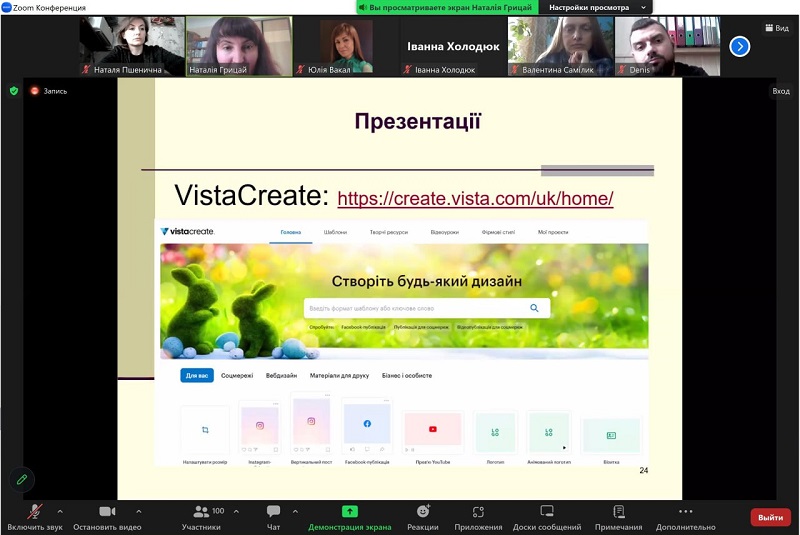Open the create.vista.com hyperlink
This screenshot has width=800, height=535.
coord(475,198)
